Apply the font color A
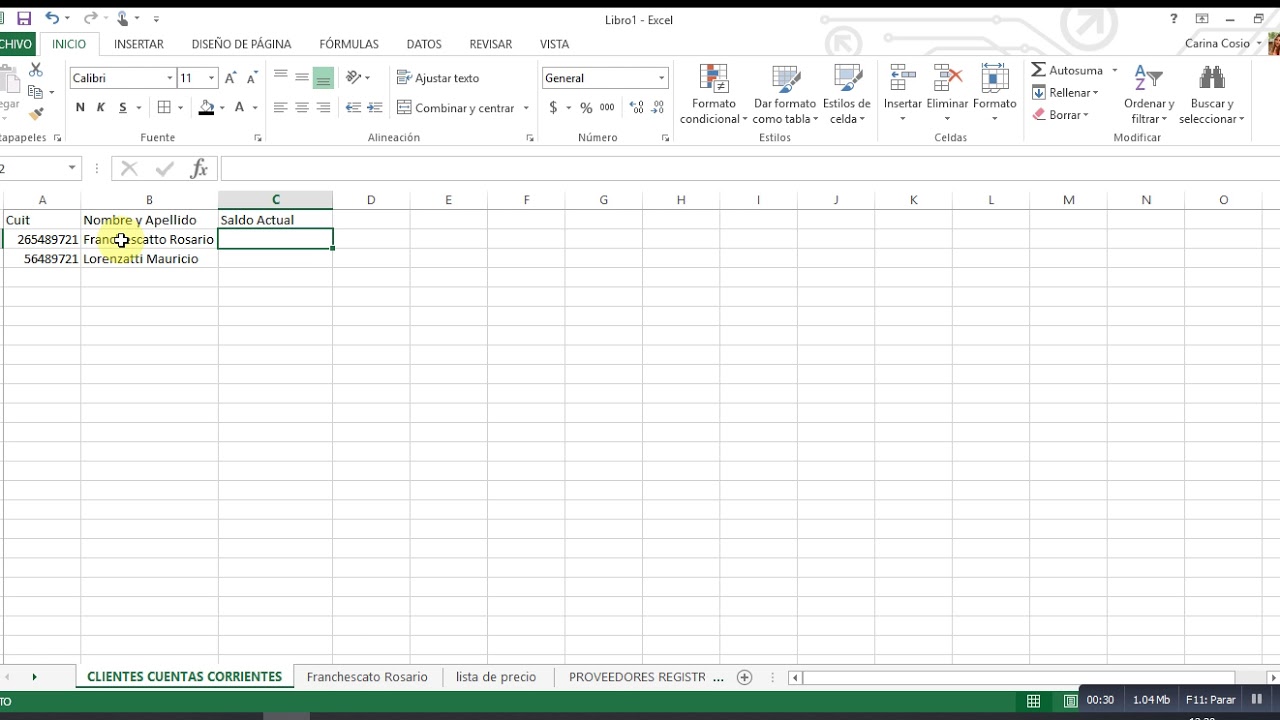Image resolution: width=1280 pixels, height=720 pixels. click(x=239, y=108)
